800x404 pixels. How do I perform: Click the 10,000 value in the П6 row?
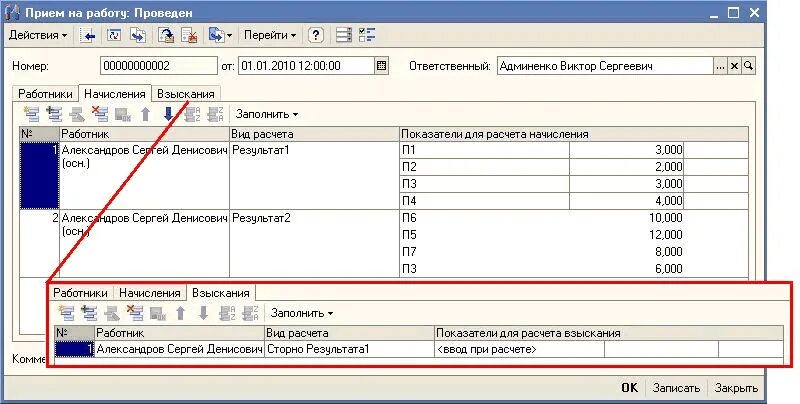pos(627,218)
